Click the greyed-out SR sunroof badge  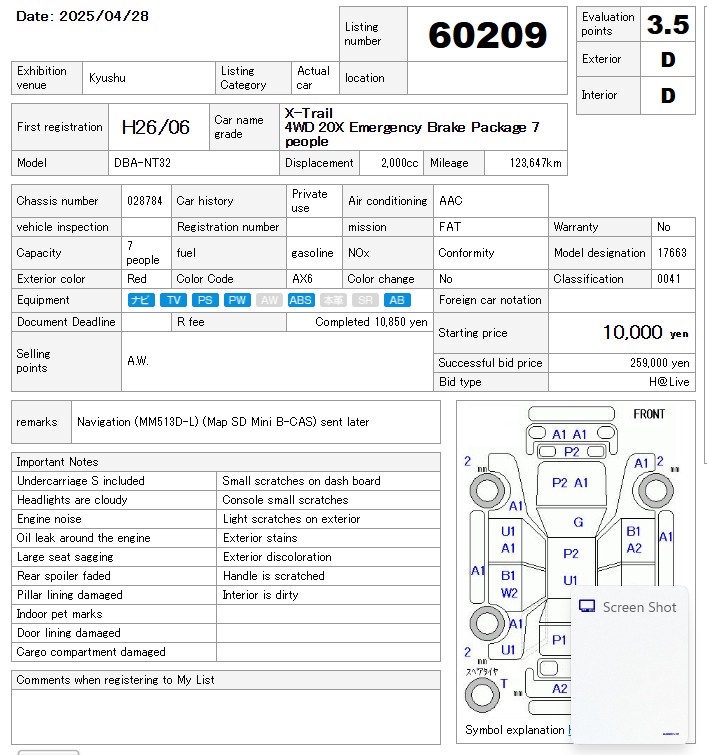tap(365, 300)
